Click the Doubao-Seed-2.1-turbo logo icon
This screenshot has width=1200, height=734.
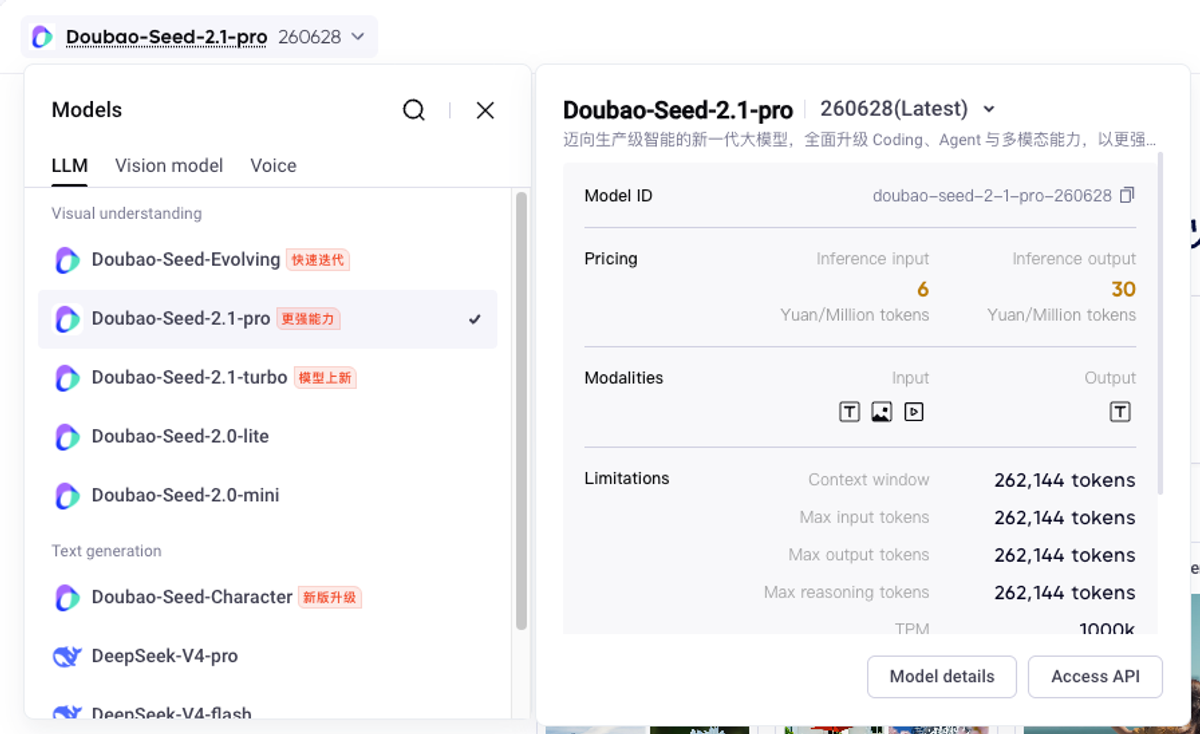(67, 378)
